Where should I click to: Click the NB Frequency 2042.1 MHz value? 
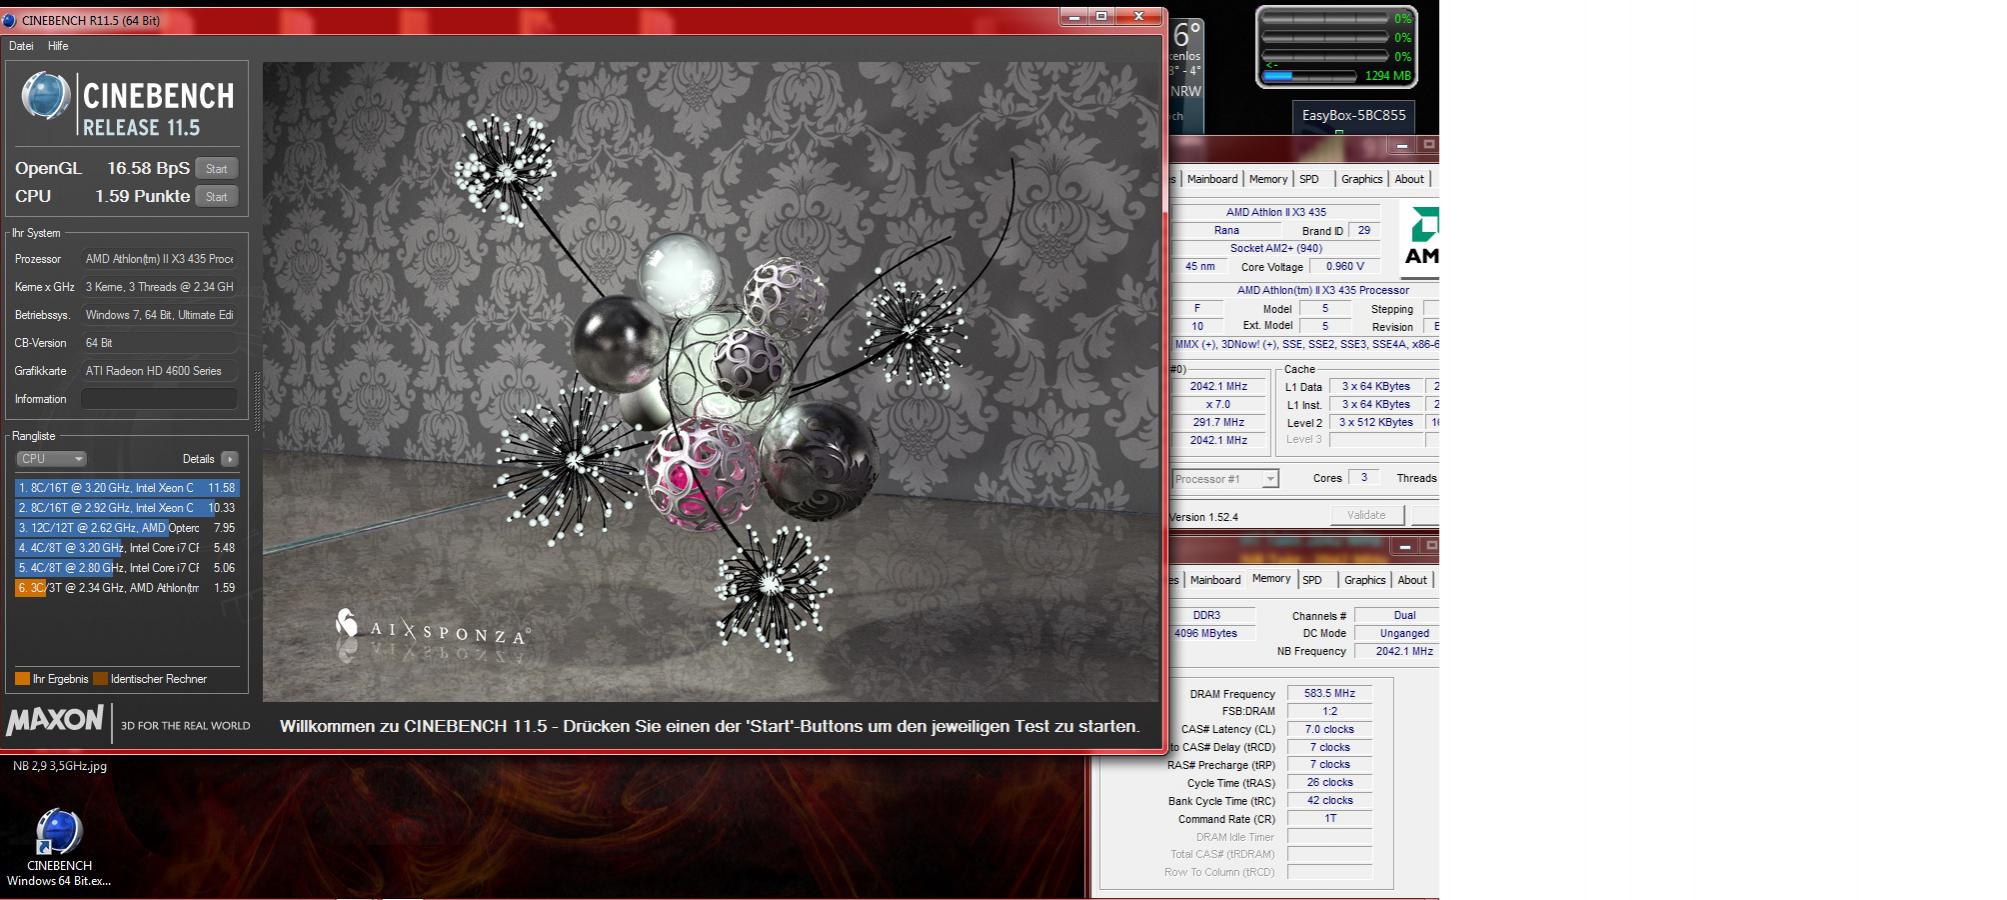(1397, 651)
